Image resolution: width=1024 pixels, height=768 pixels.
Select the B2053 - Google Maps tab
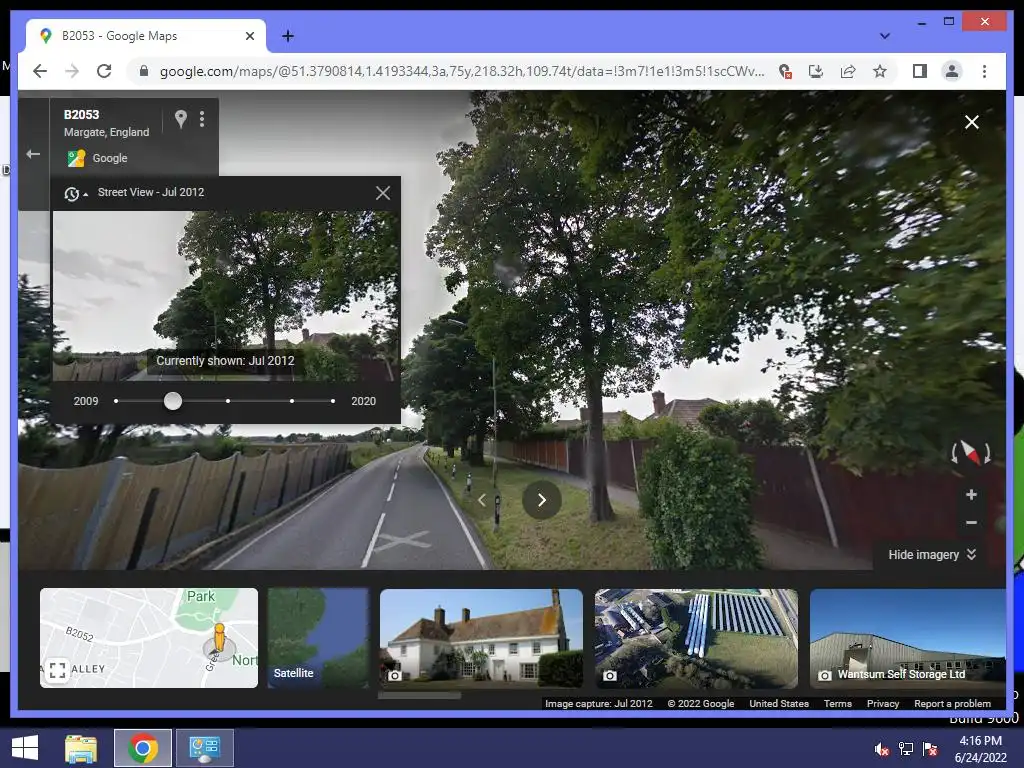[x=146, y=36]
